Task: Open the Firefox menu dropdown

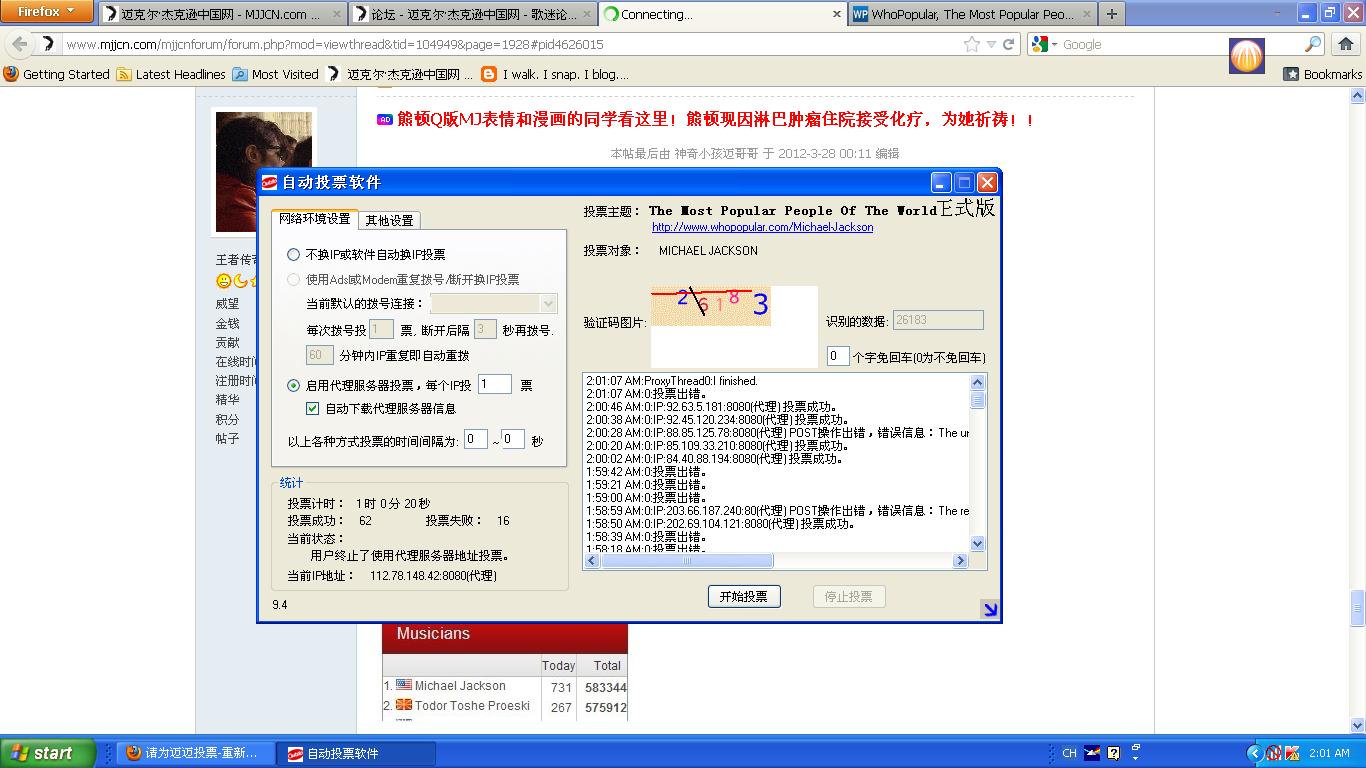Action: [46, 12]
